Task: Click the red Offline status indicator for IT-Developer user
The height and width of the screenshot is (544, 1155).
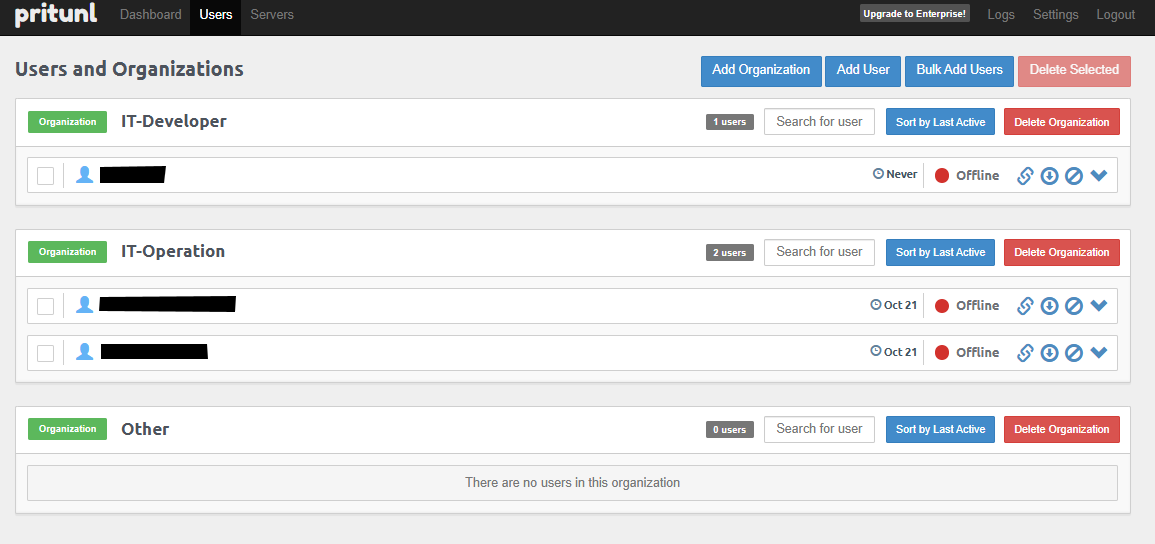Action: click(x=942, y=176)
